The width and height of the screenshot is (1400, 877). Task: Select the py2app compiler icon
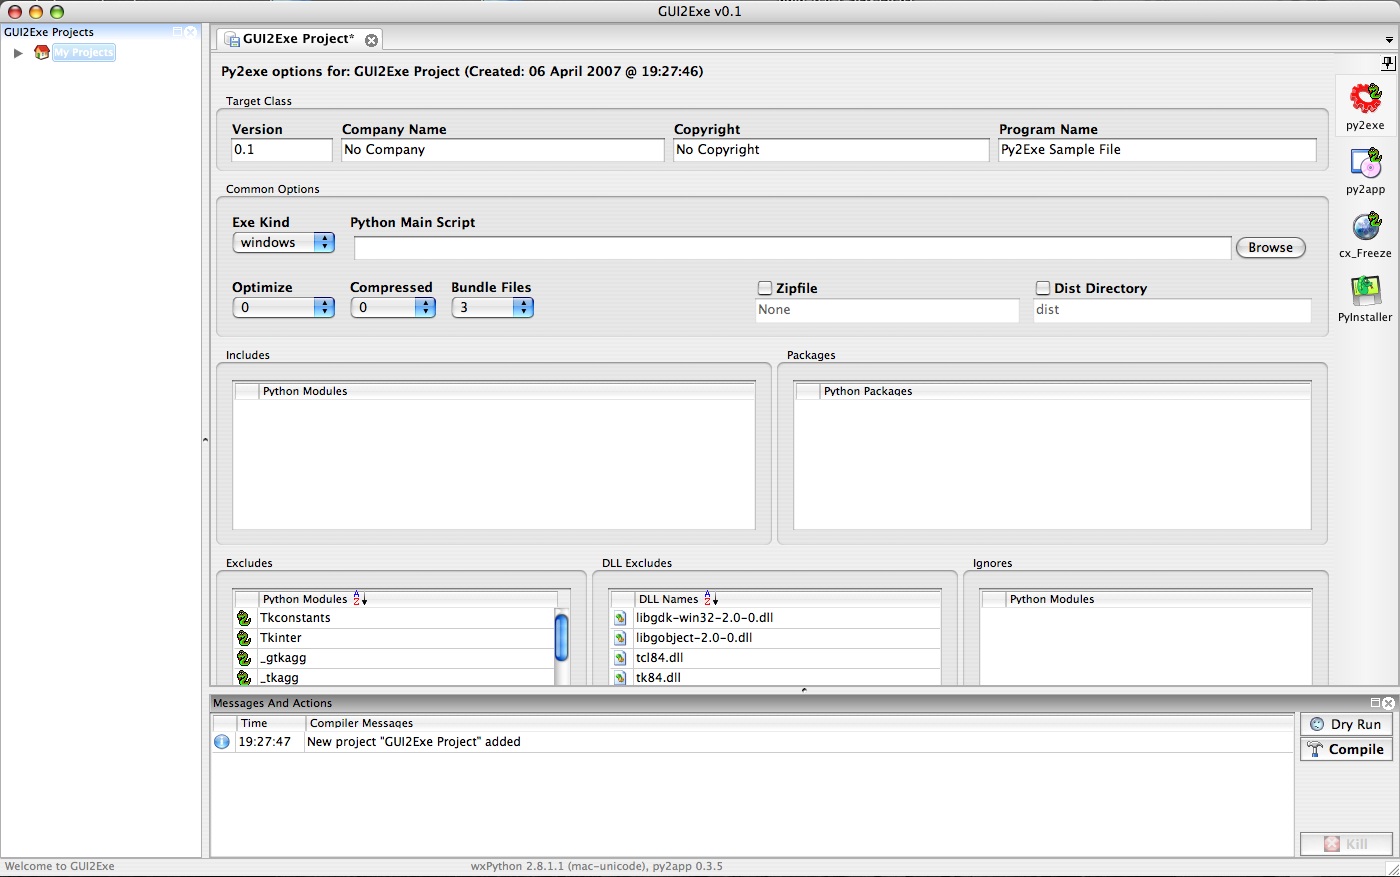coord(1365,163)
